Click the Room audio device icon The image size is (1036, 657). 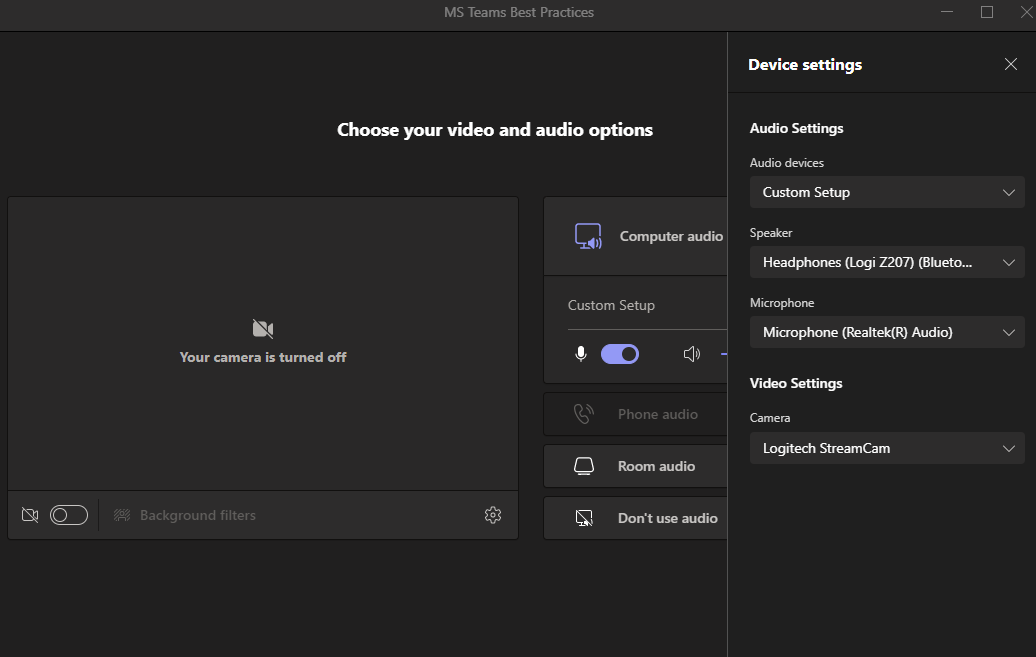tap(584, 466)
